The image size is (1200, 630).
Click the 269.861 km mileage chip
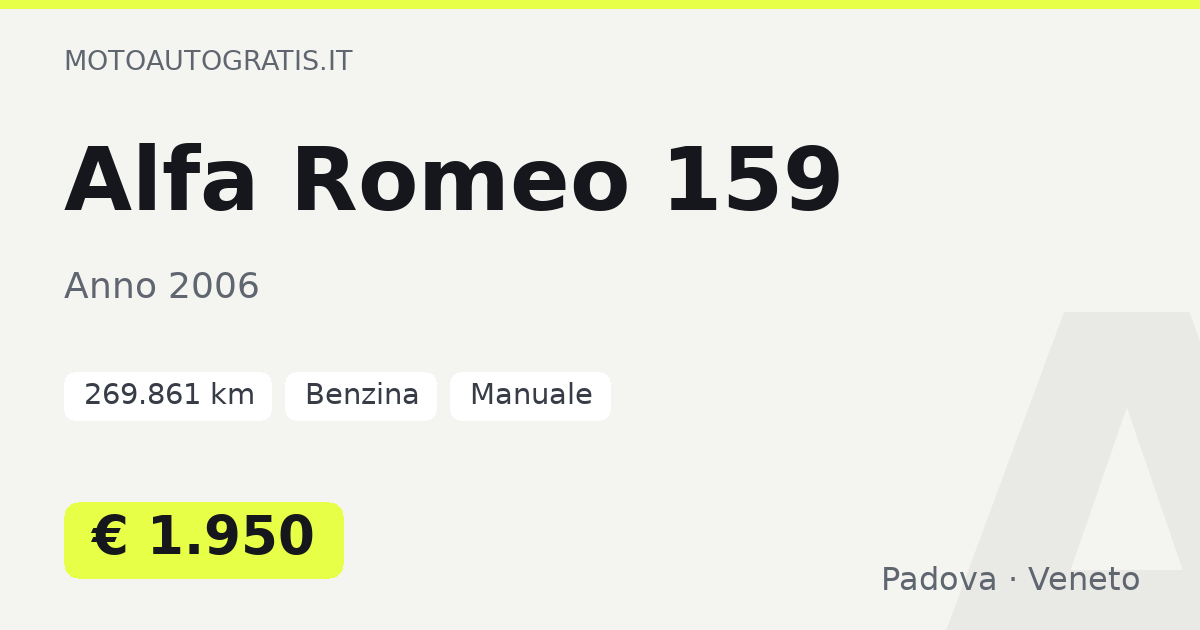coord(168,396)
